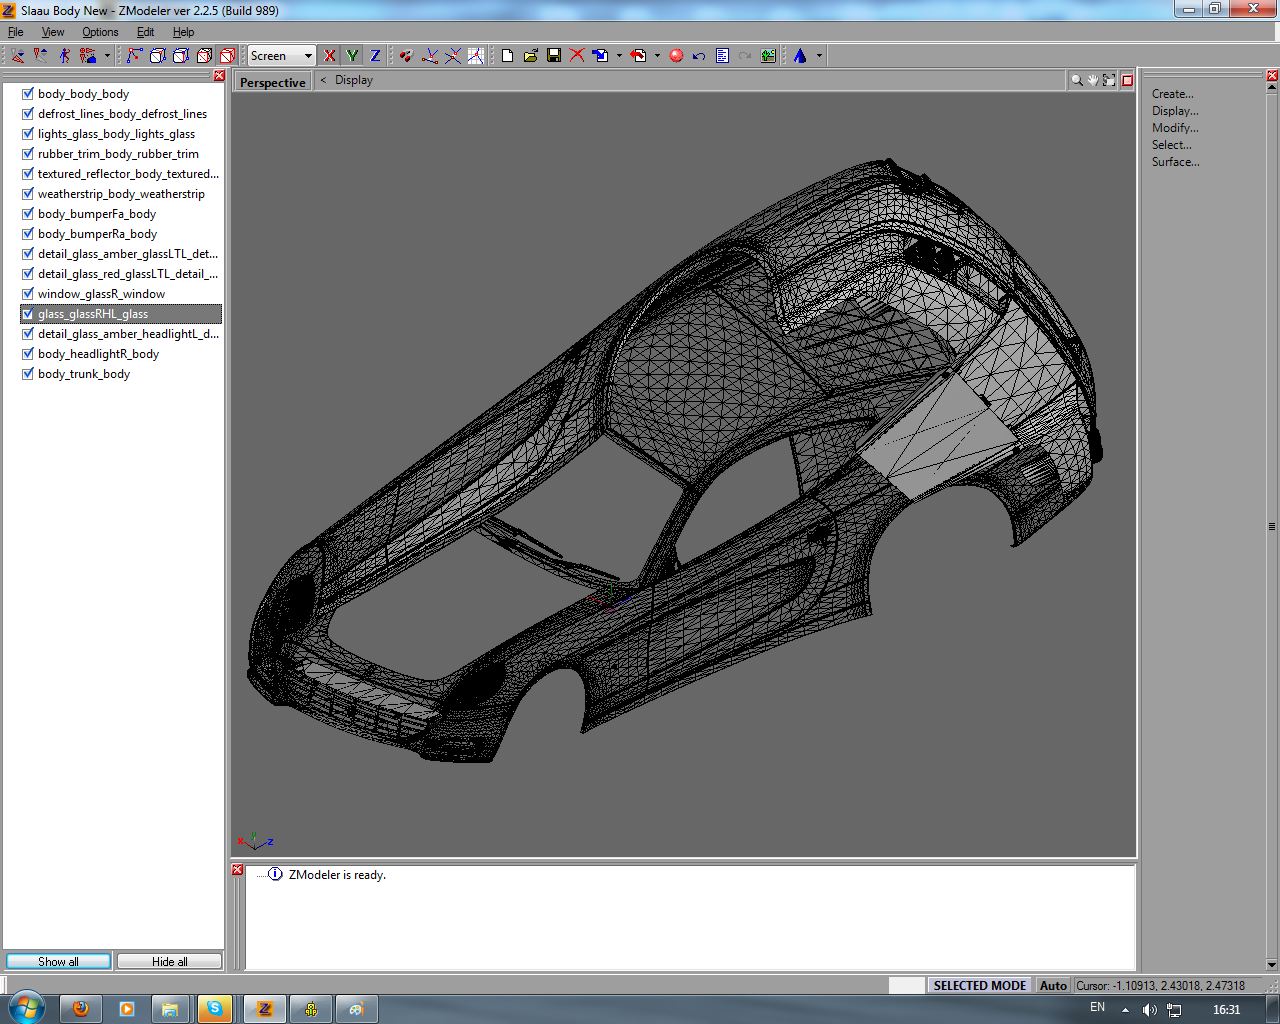Click the red X axis constraint button
1280x1024 pixels.
tap(330, 56)
